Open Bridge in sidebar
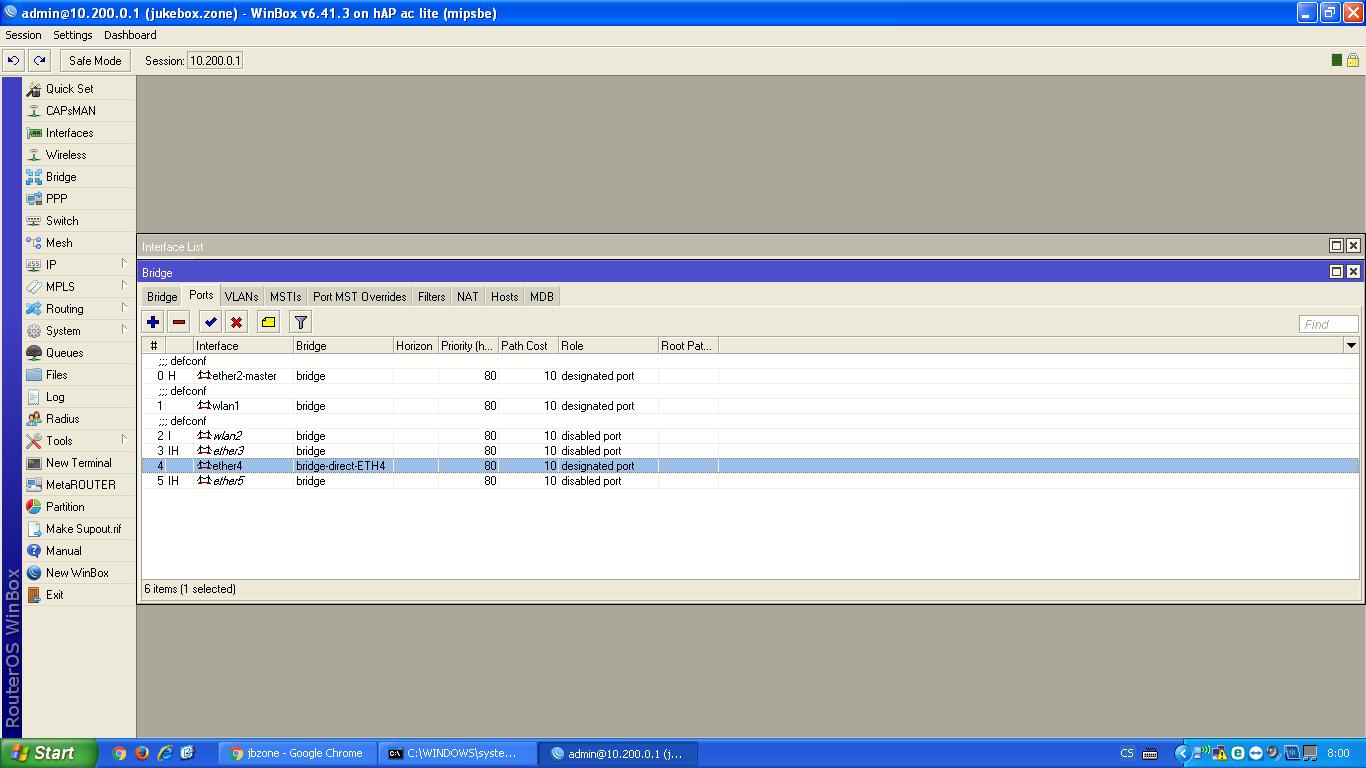Screen dimensions: 1366x768 click(79, 177)
